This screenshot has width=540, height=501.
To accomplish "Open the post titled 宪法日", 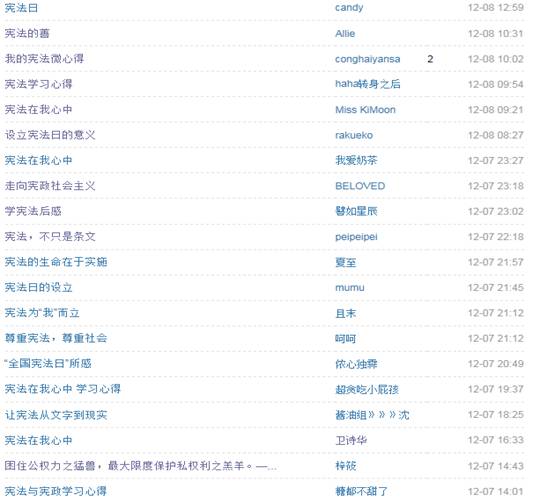I will [21, 8].
